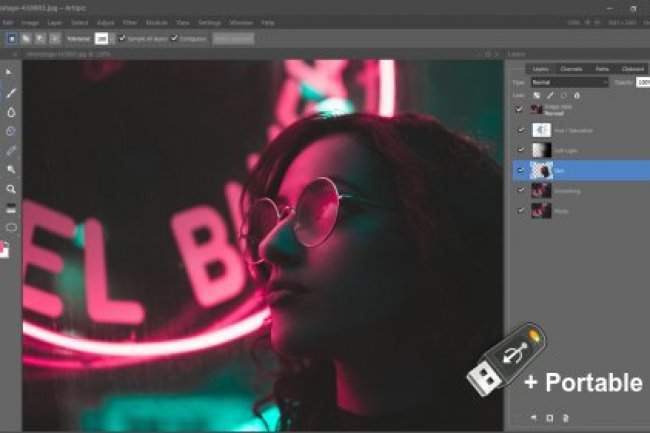Toggle visibility of top group layer

coord(519,109)
